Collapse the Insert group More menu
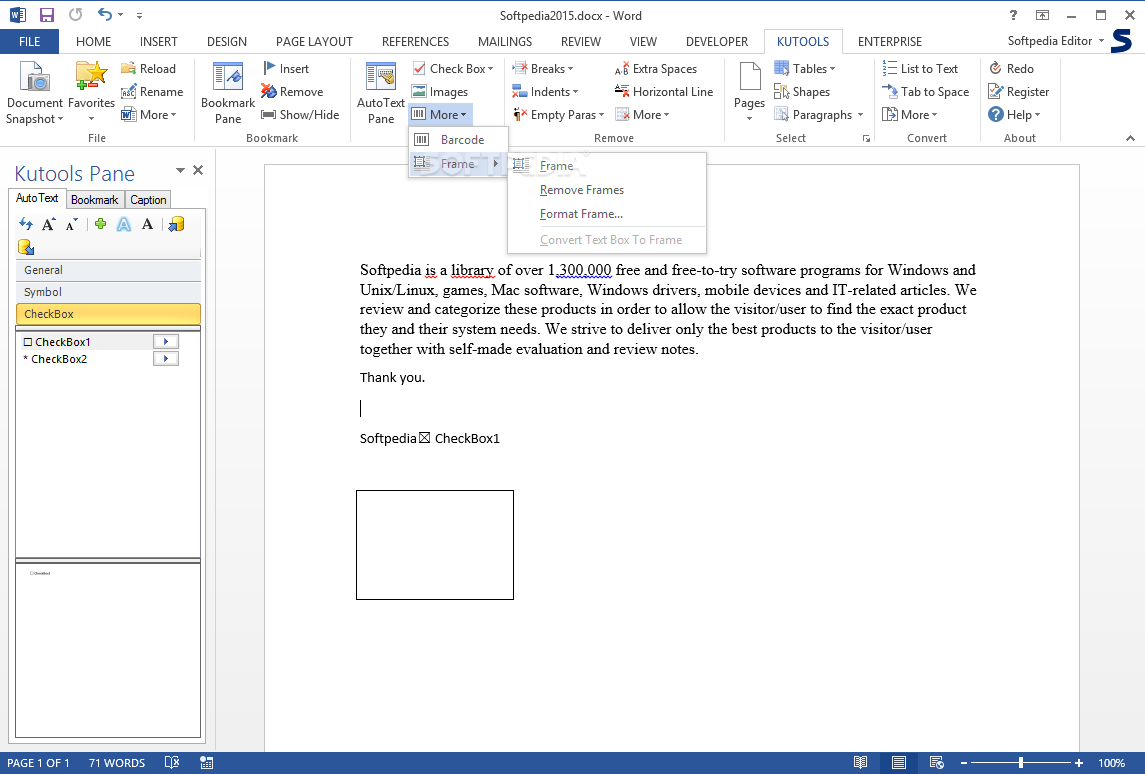 440,115
